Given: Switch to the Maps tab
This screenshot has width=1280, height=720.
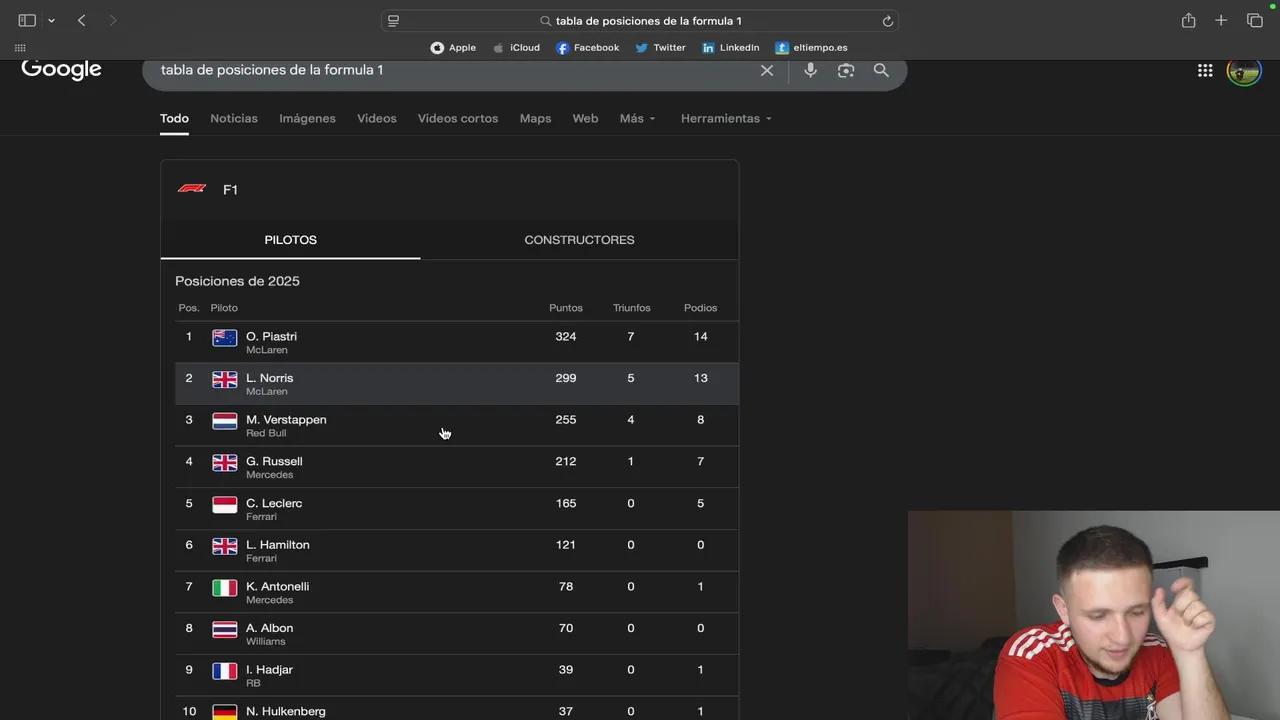Looking at the screenshot, I should click(x=535, y=118).
